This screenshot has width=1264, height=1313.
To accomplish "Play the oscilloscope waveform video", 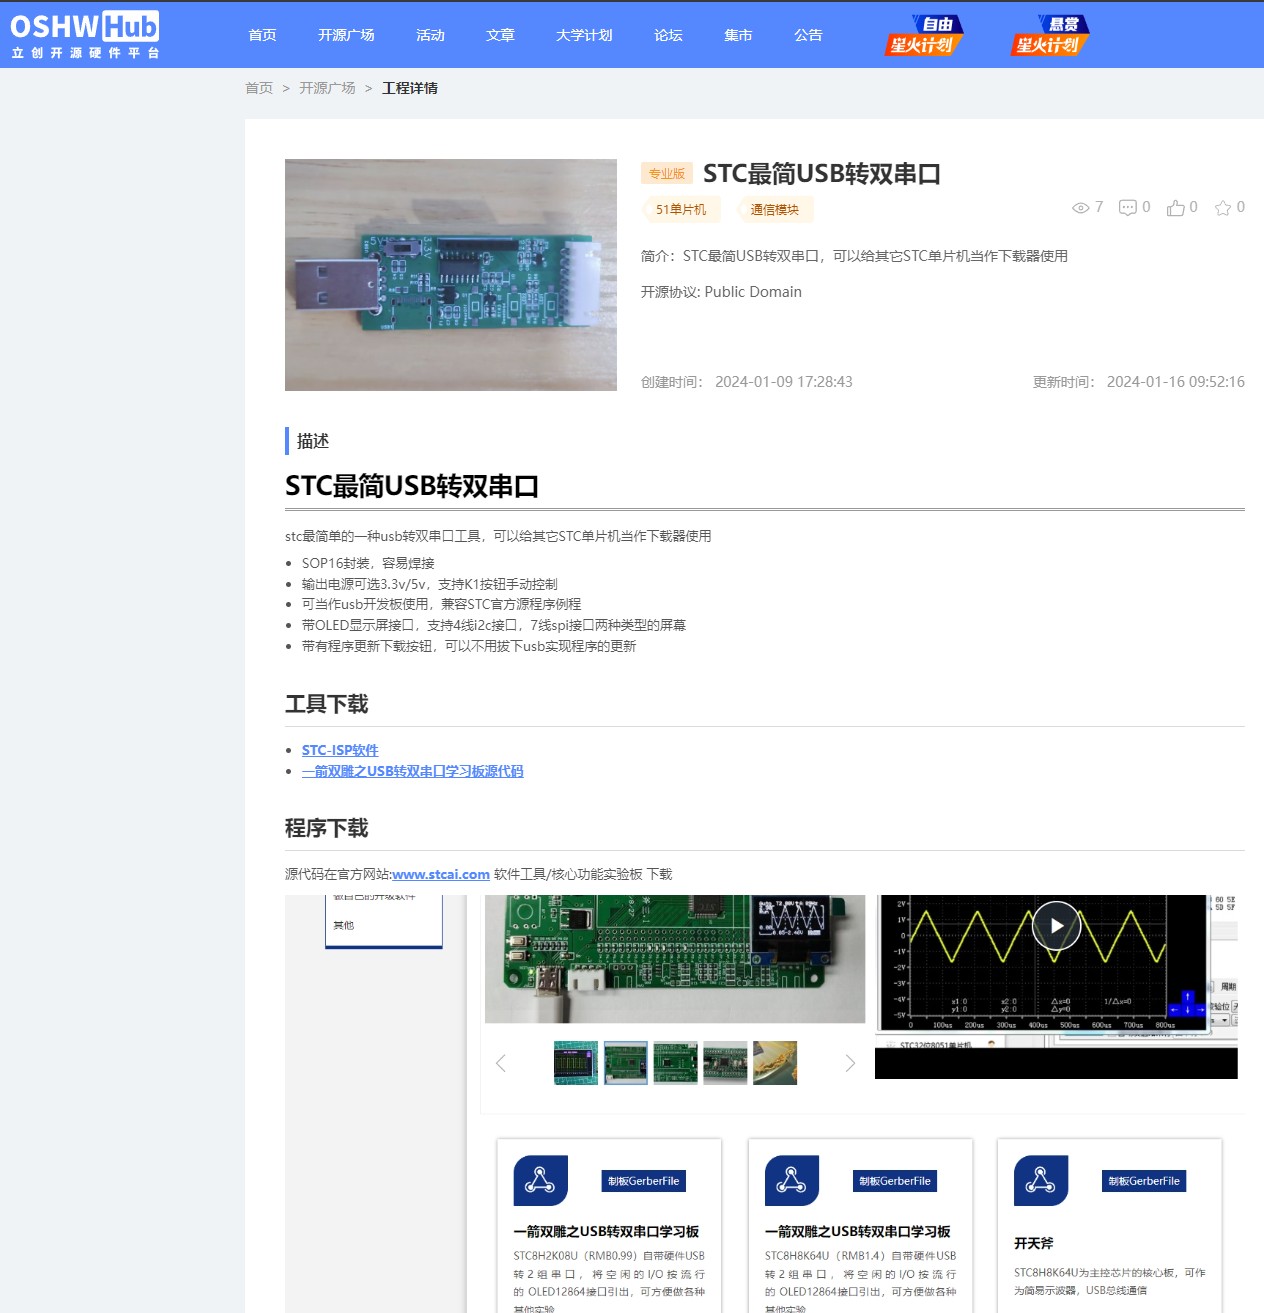I will pyautogui.click(x=1056, y=925).
